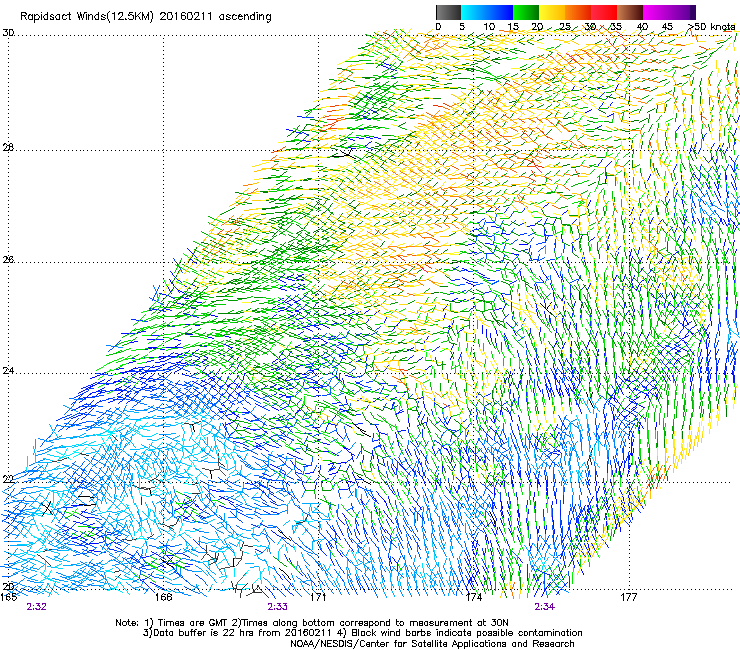740x650 pixels.
Task: Click the legend value '5'
Action: pyautogui.click(x=462, y=27)
